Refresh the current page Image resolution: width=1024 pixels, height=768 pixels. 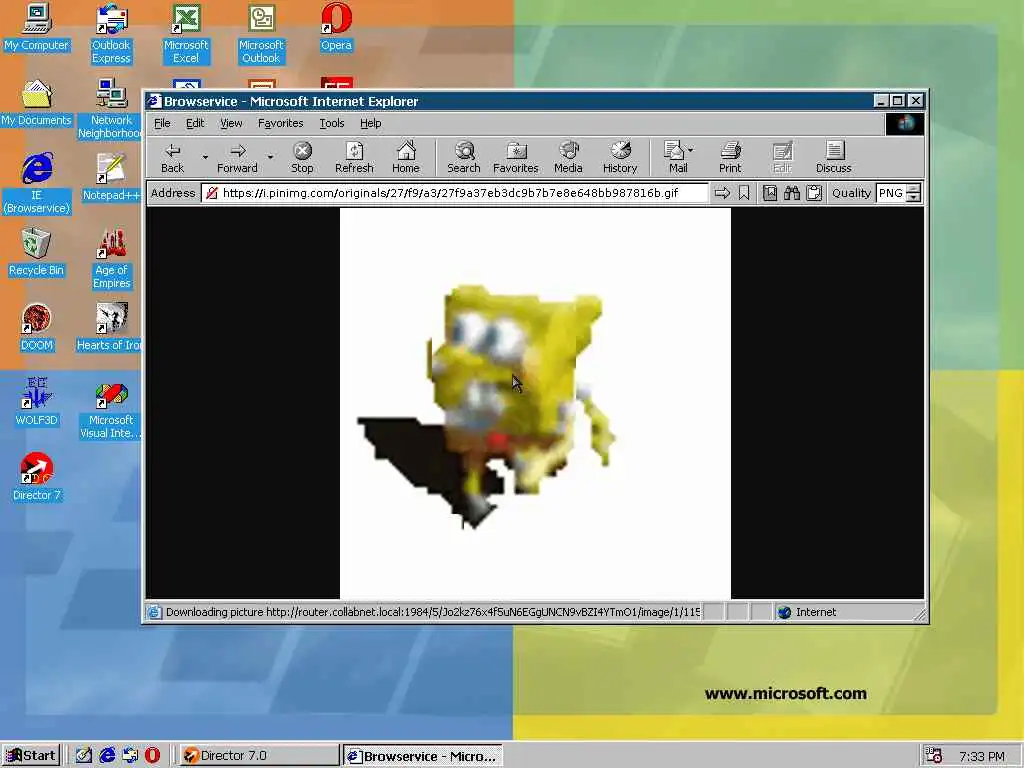[x=354, y=157]
